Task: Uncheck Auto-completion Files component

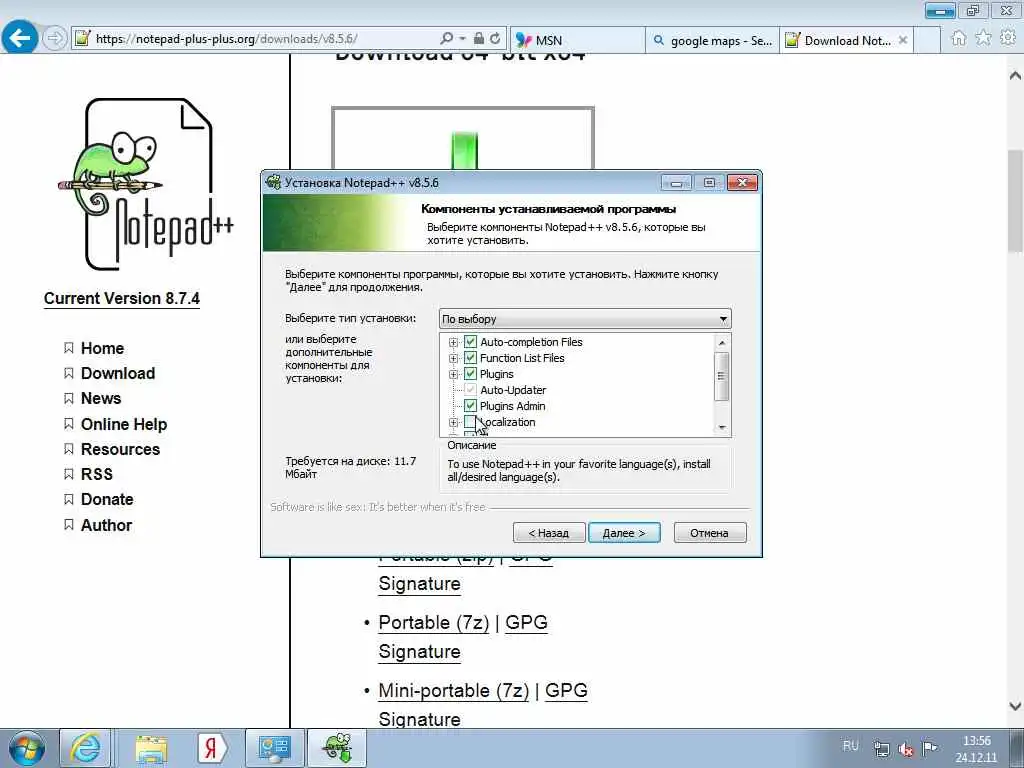Action: pos(470,342)
